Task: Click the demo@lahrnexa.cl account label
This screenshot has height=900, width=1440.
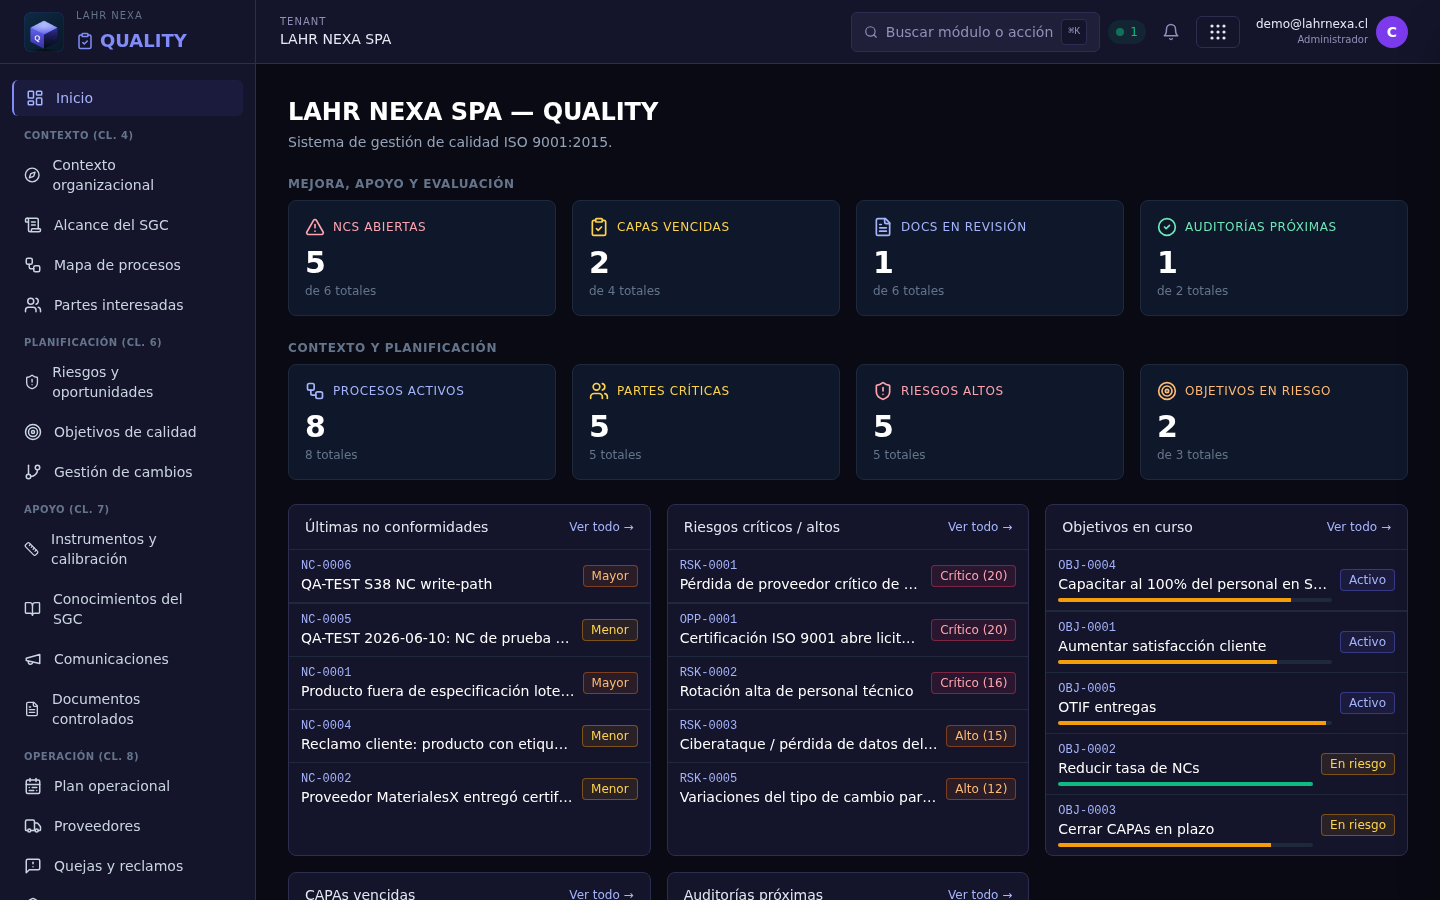Action: 1312,24
